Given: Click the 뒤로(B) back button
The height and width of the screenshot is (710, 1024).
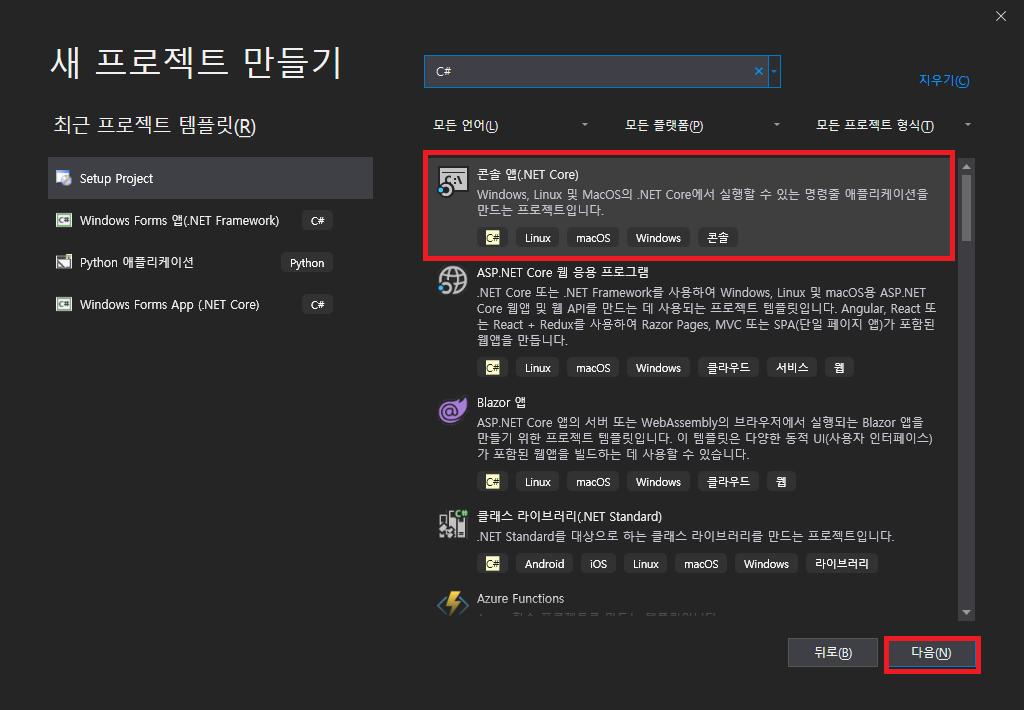Looking at the screenshot, I should [833, 653].
